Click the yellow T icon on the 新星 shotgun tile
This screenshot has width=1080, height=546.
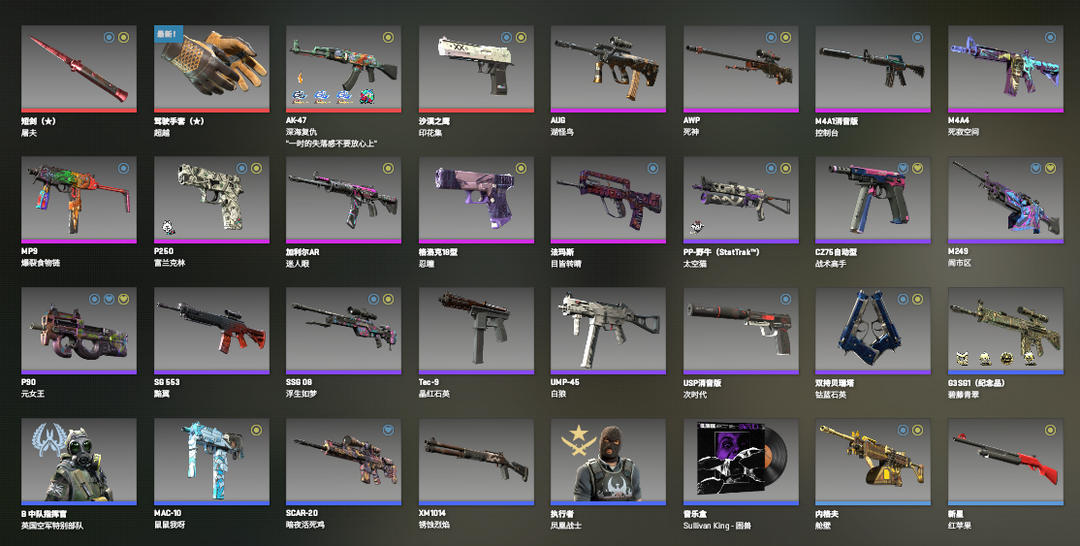(1050, 430)
